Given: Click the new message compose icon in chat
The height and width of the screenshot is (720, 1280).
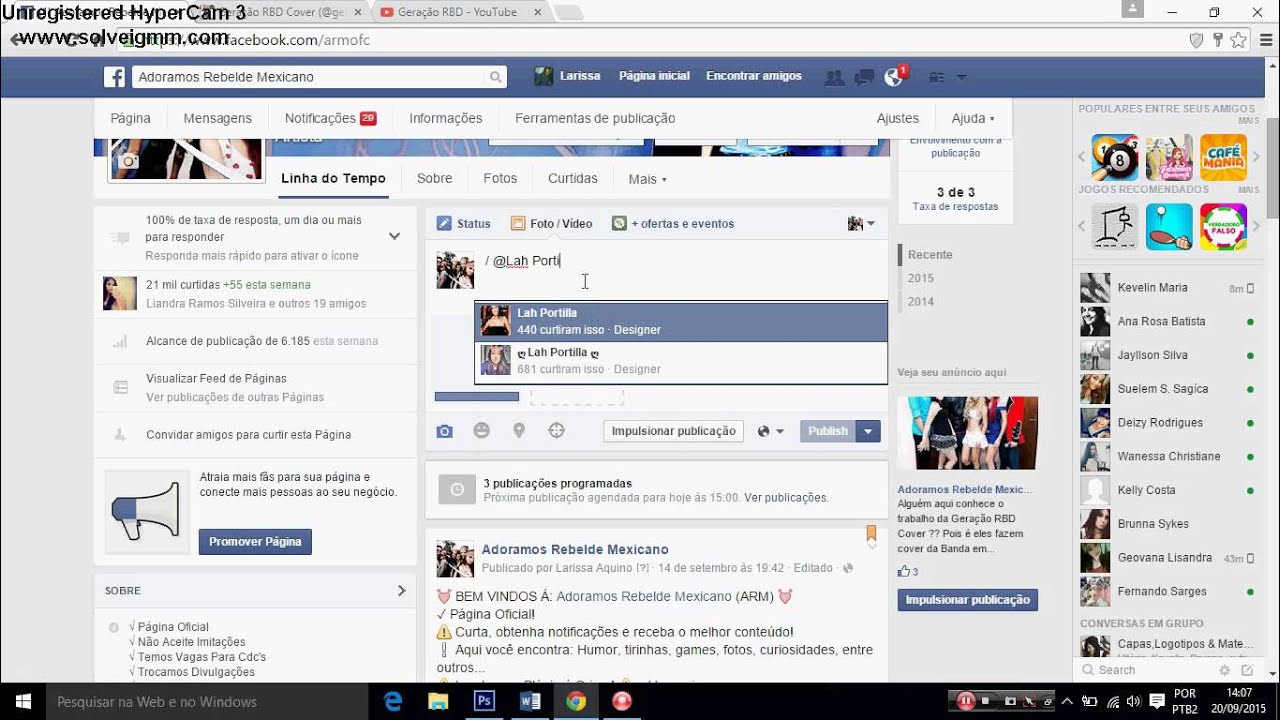Looking at the screenshot, I should coord(1247,670).
